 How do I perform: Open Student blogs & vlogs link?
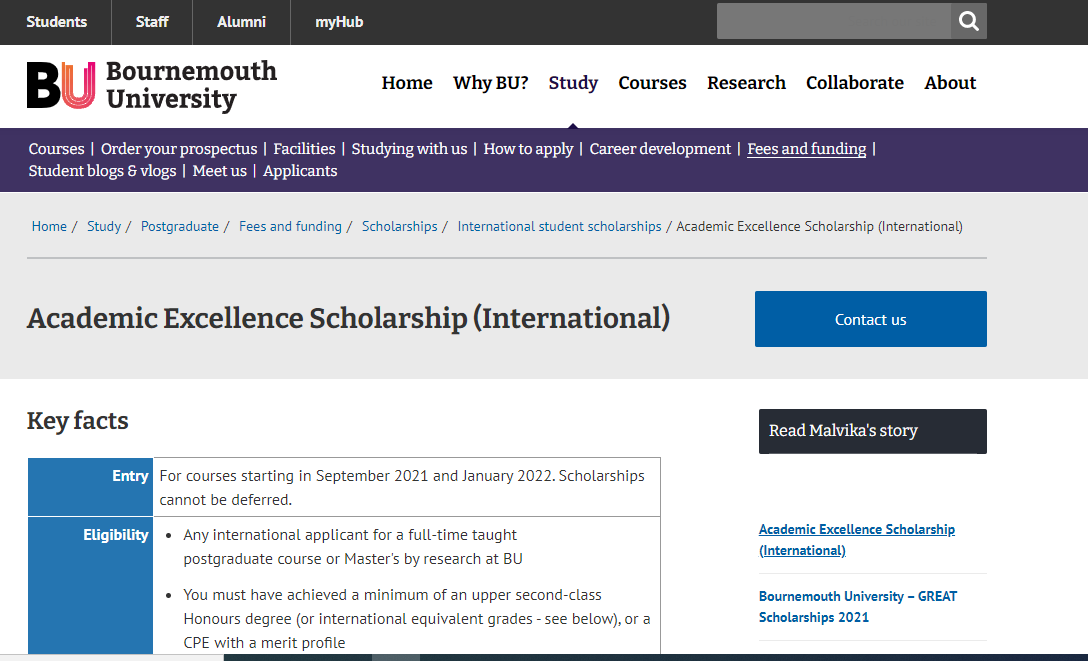click(x=102, y=171)
